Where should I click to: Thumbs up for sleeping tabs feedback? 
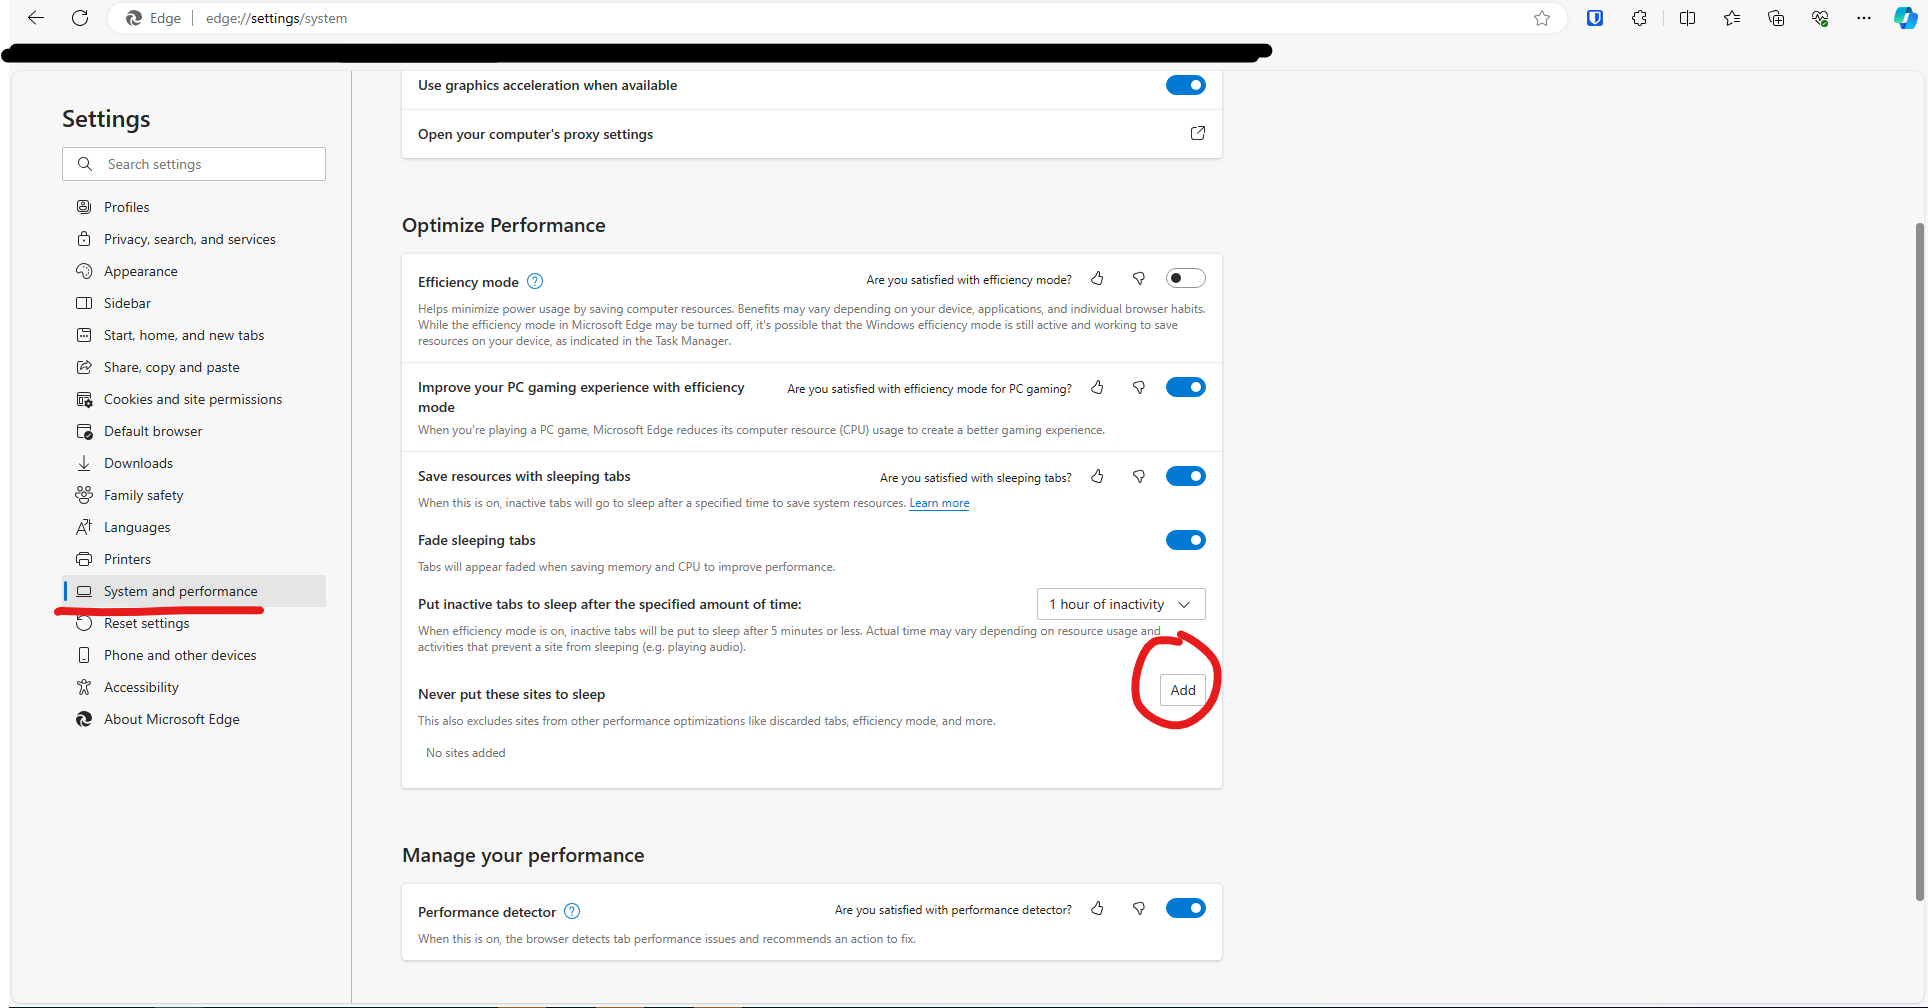1097,477
